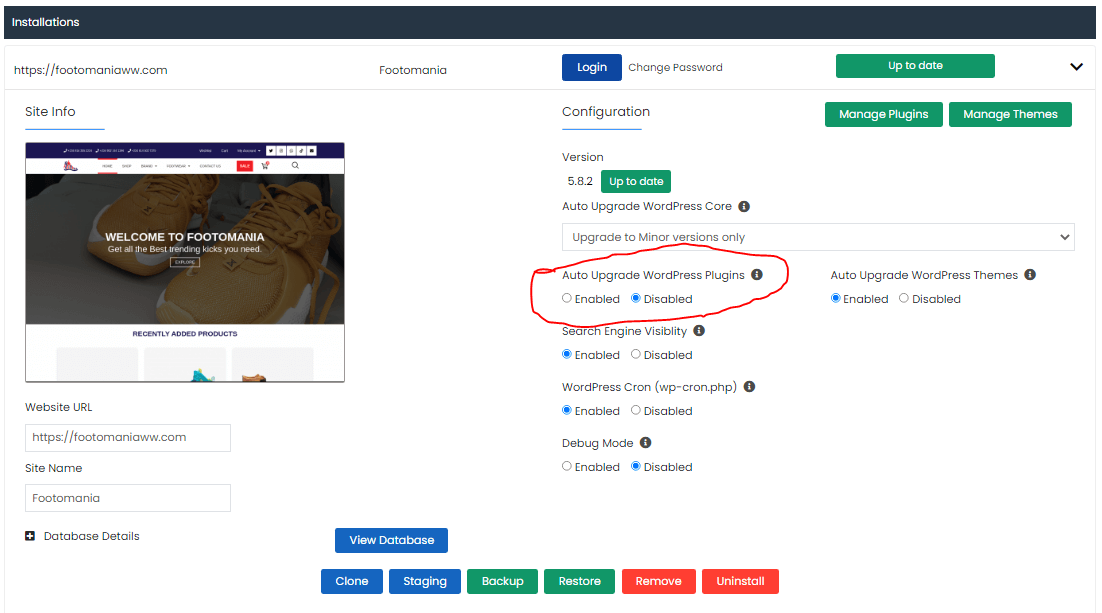Screen dimensions: 1102x613
Task: Expand Database Details with plus icon
Action: tap(30, 537)
